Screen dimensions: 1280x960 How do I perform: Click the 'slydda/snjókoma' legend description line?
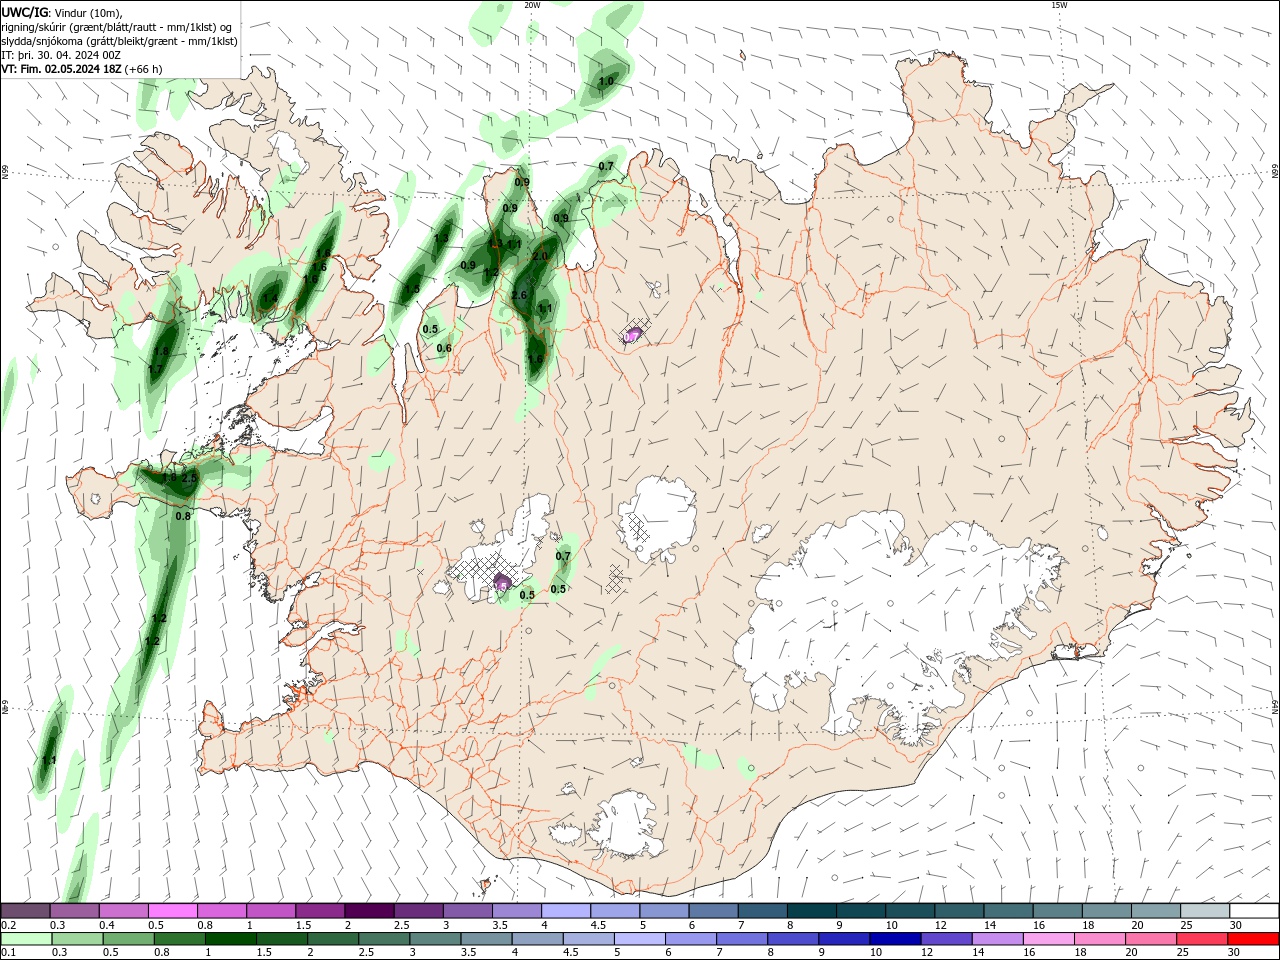[x=119, y=41]
